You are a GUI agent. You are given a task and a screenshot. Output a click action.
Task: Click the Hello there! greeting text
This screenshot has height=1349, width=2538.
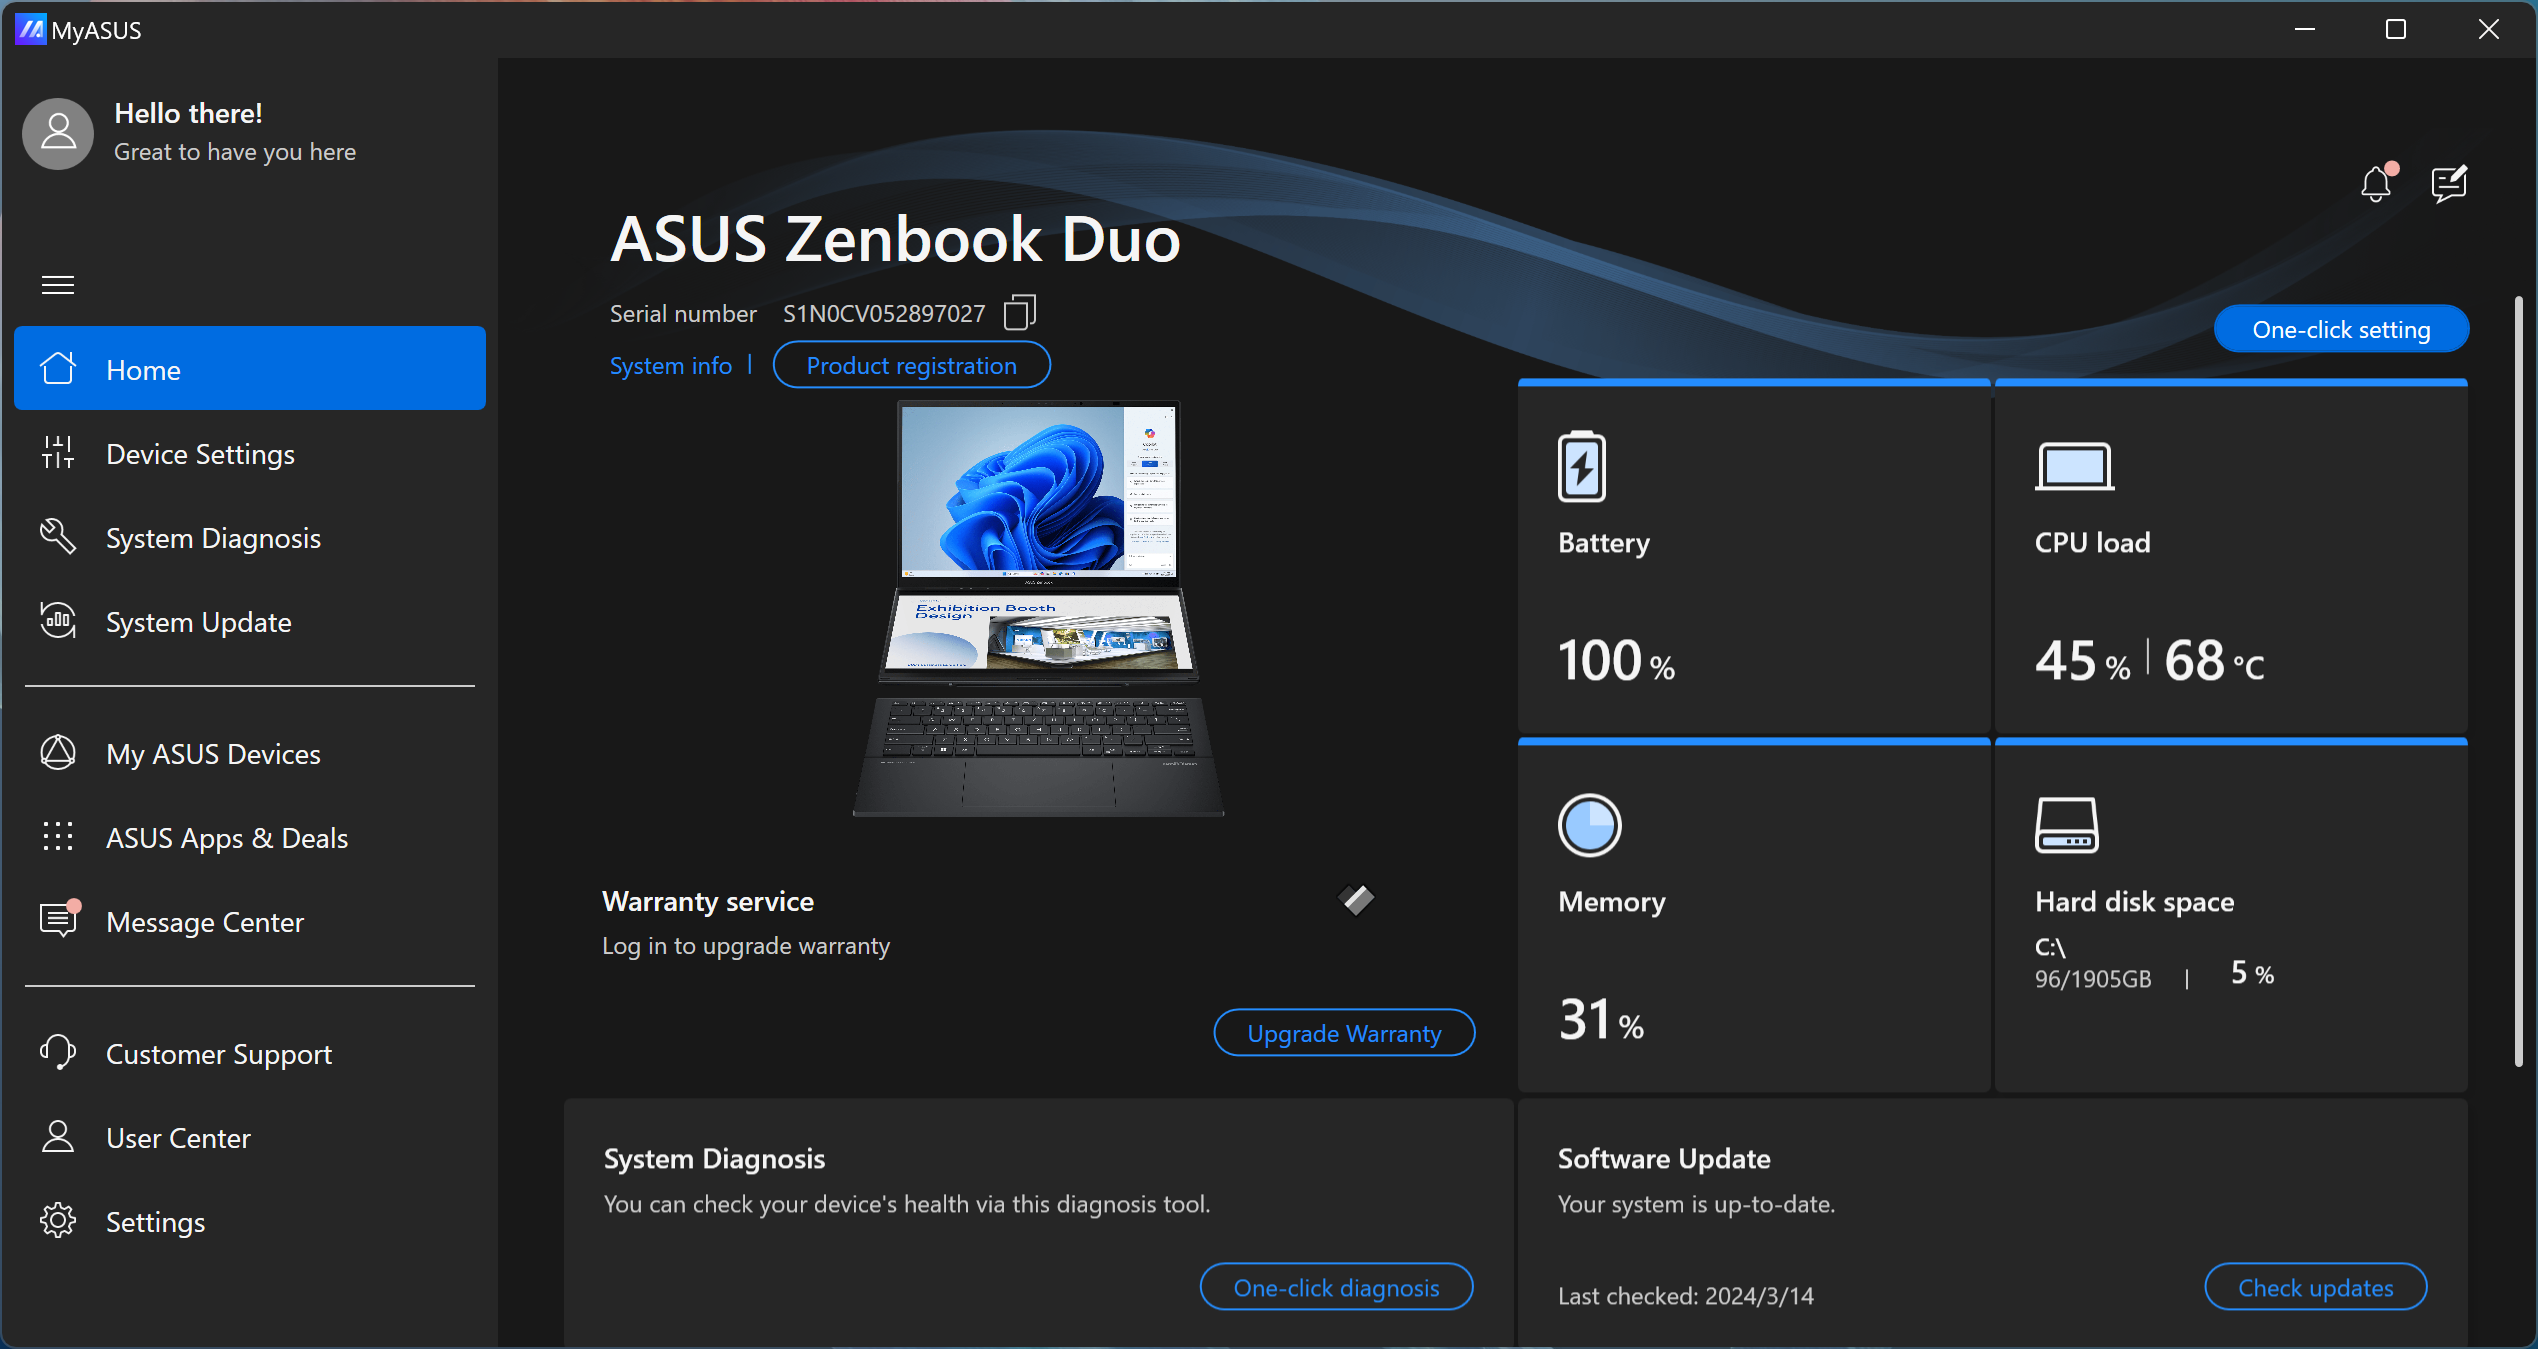click(188, 113)
